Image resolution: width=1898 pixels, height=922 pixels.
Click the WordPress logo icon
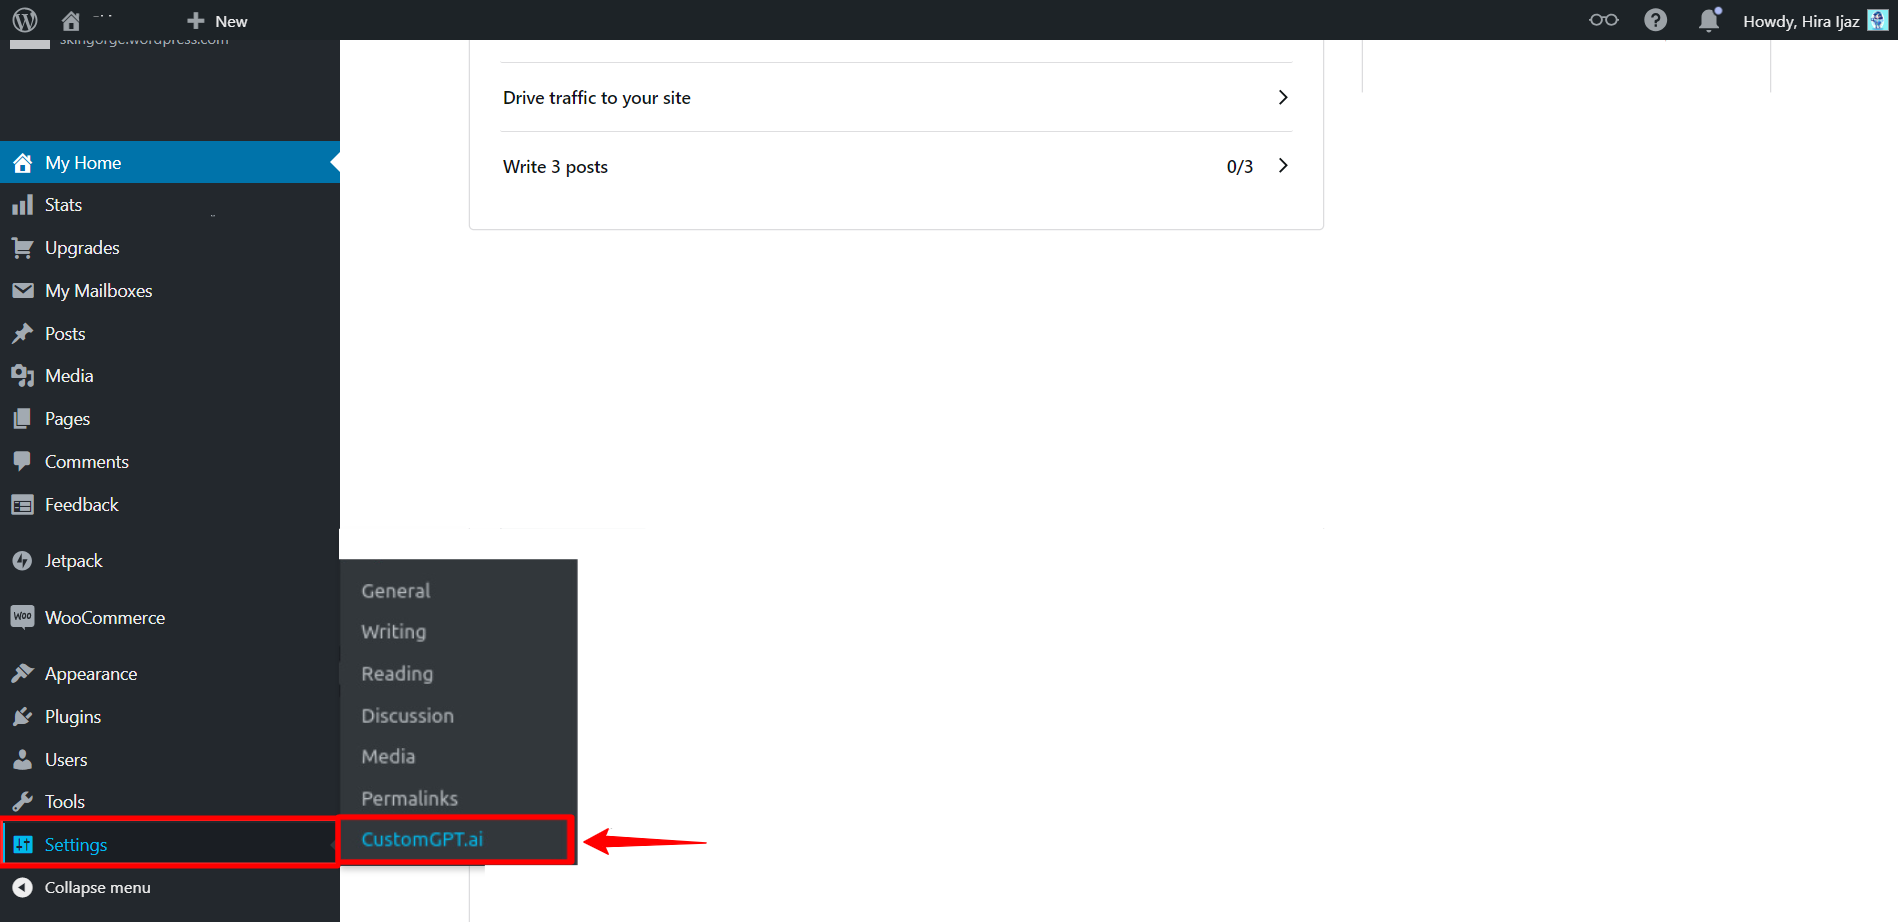coord(25,20)
